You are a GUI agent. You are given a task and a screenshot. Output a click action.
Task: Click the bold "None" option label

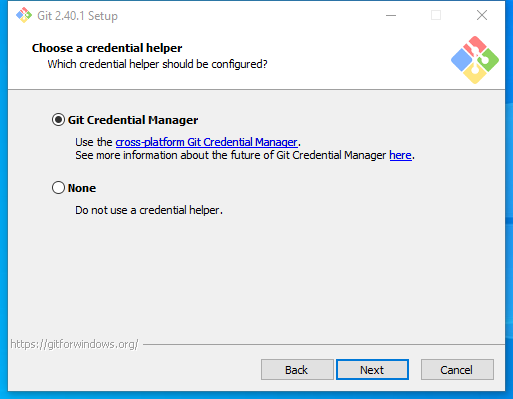click(82, 188)
